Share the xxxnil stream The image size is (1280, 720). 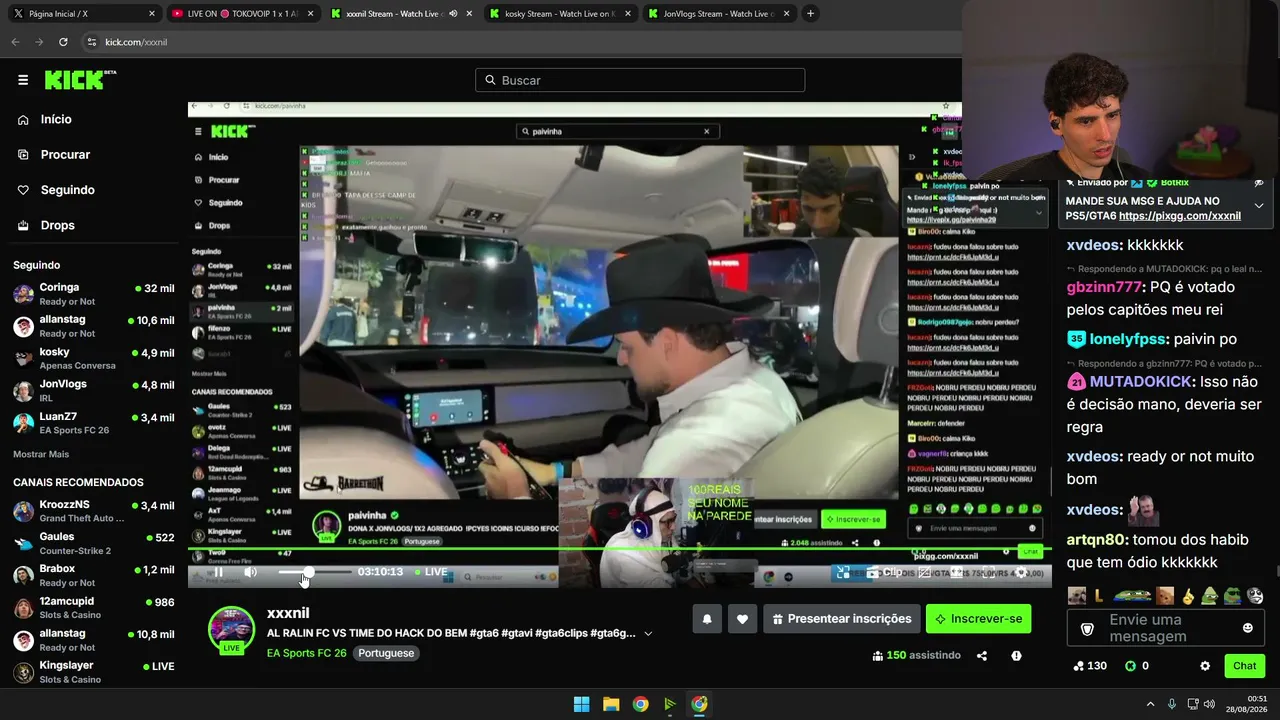(x=982, y=656)
